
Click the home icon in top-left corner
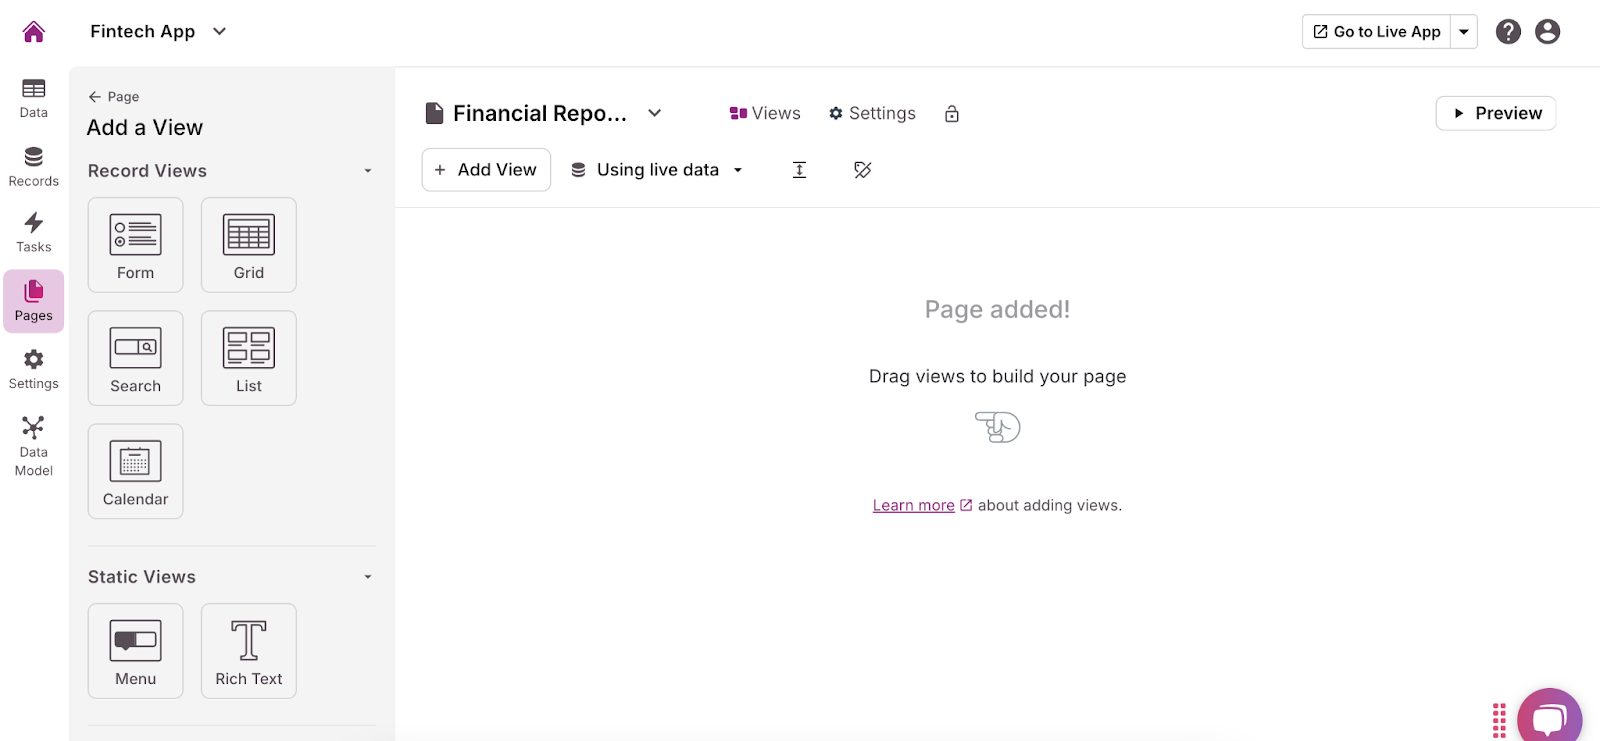coord(33,32)
